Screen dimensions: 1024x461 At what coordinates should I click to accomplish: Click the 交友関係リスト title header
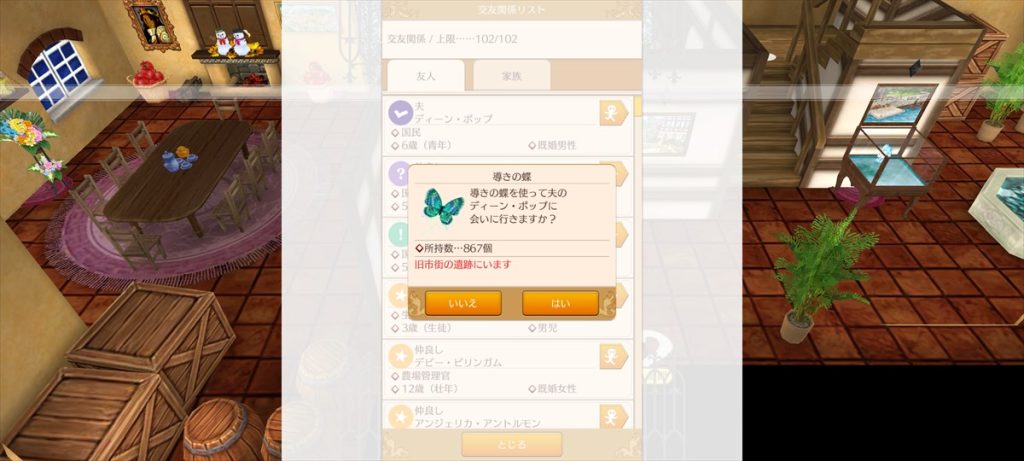click(511, 10)
